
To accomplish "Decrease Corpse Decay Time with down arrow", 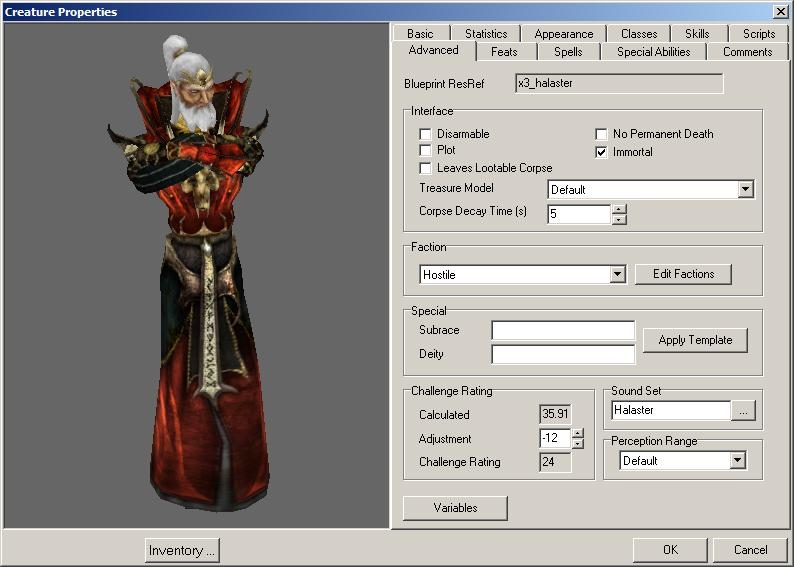I will pyautogui.click(x=619, y=219).
